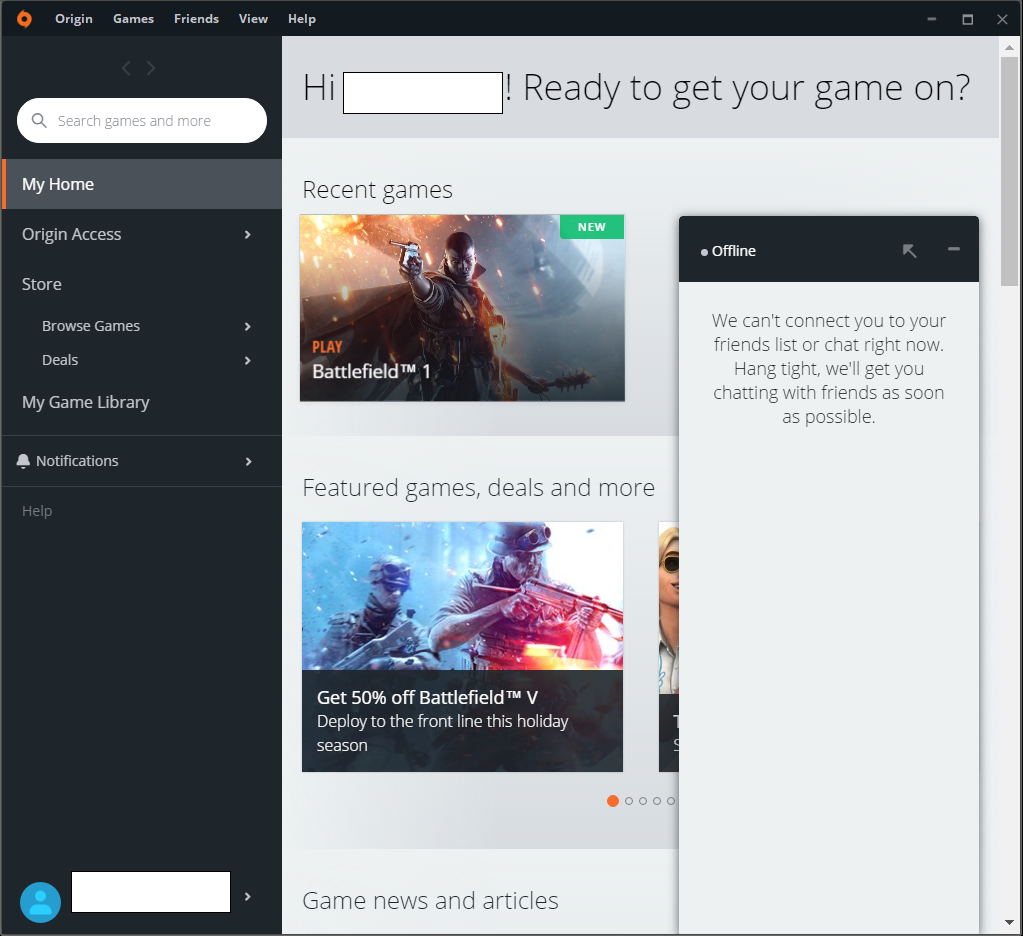Click the NEW badge on Battlefield 1
This screenshot has width=1023, height=936.
point(592,227)
